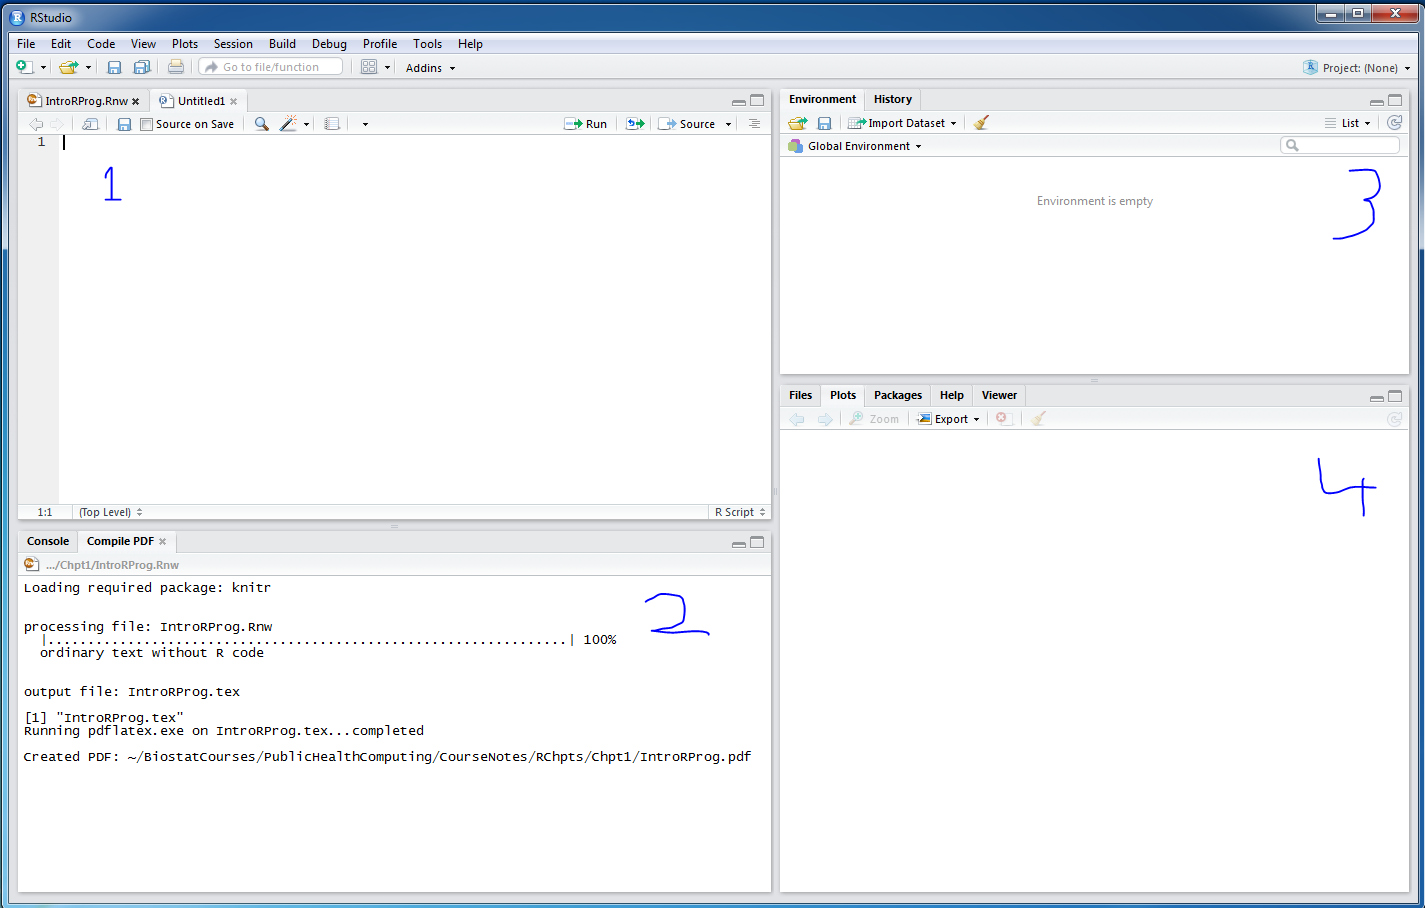This screenshot has width=1425, height=908.
Task: Click the Go to file/function search field
Action: pyautogui.click(x=272, y=67)
